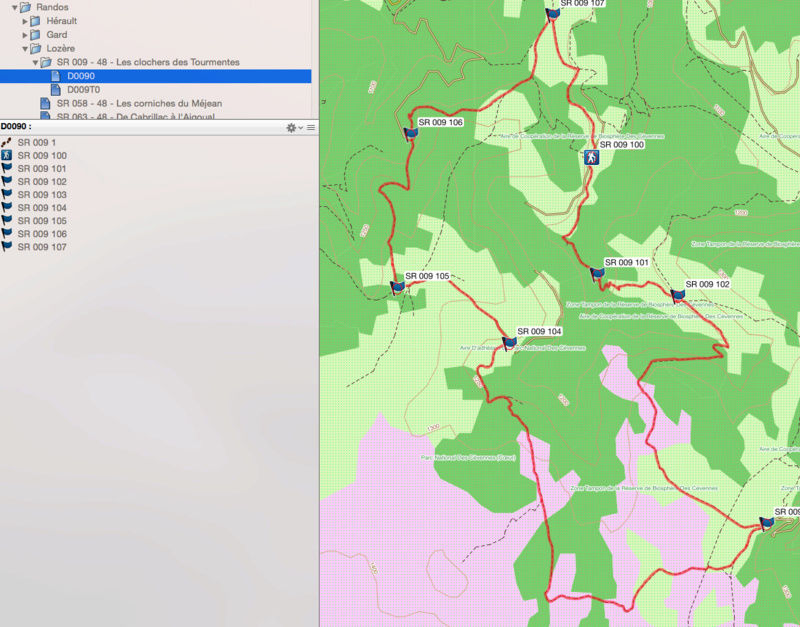Click the Randos folder icon
The height and width of the screenshot is (627, 800).
(x=26, y=7)
